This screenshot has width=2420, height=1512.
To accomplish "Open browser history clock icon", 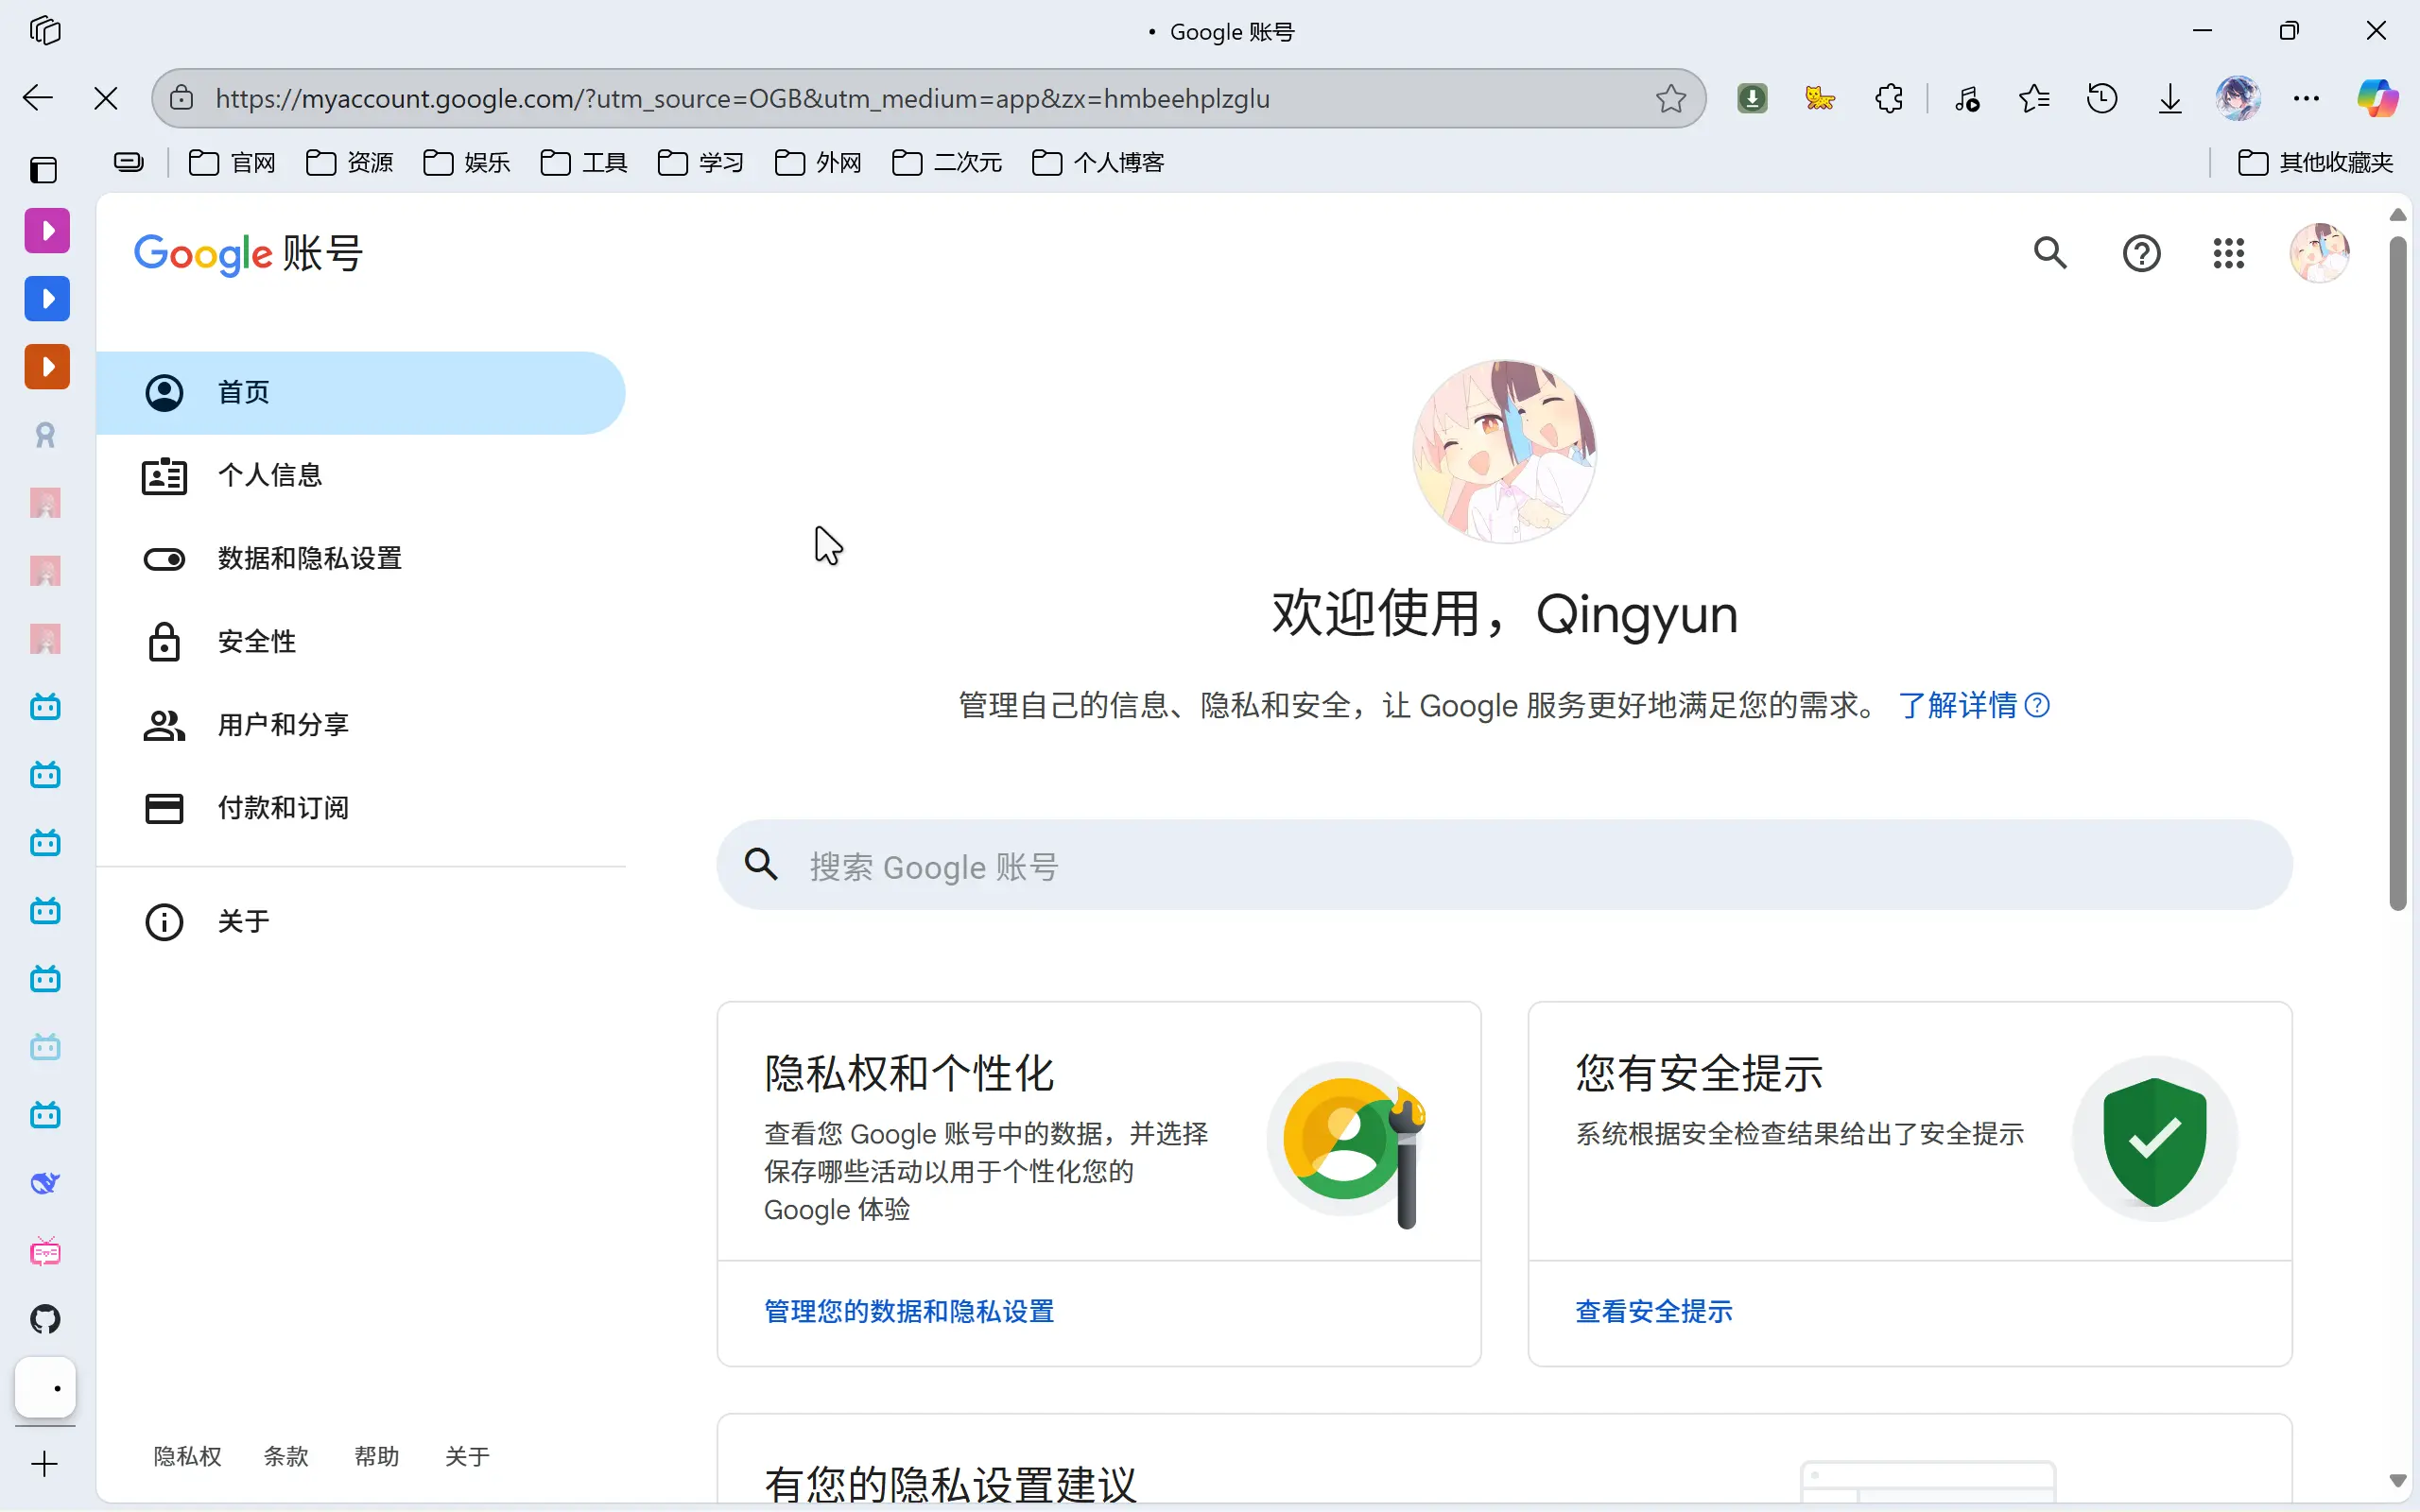I will [2102, 98].
